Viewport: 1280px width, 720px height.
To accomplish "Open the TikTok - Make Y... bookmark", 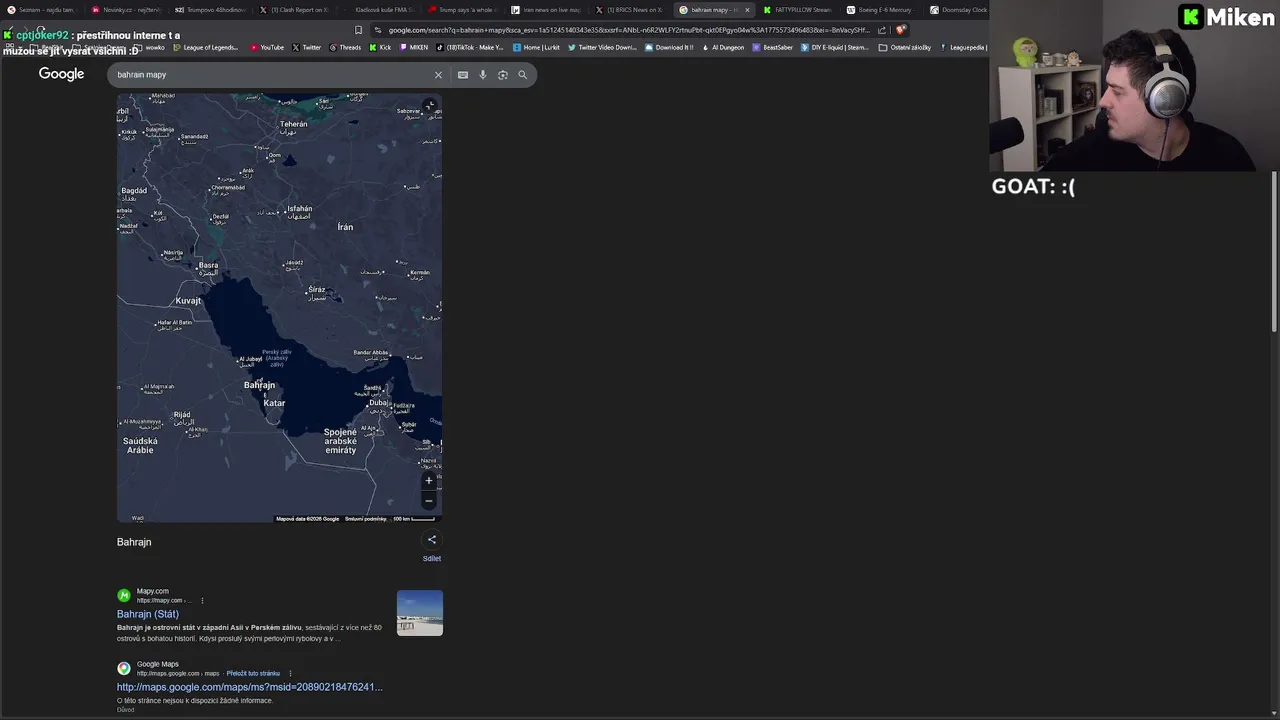I will pyautogui.click(x=470, y=47).
